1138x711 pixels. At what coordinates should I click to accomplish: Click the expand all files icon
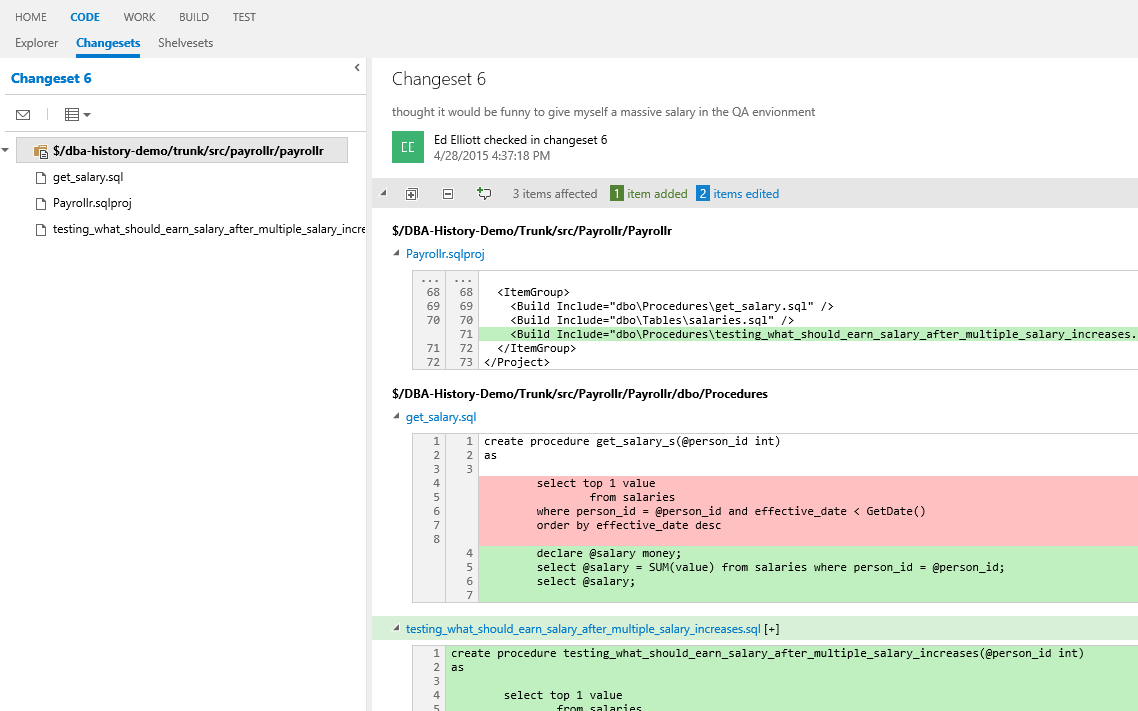(411, 194)
